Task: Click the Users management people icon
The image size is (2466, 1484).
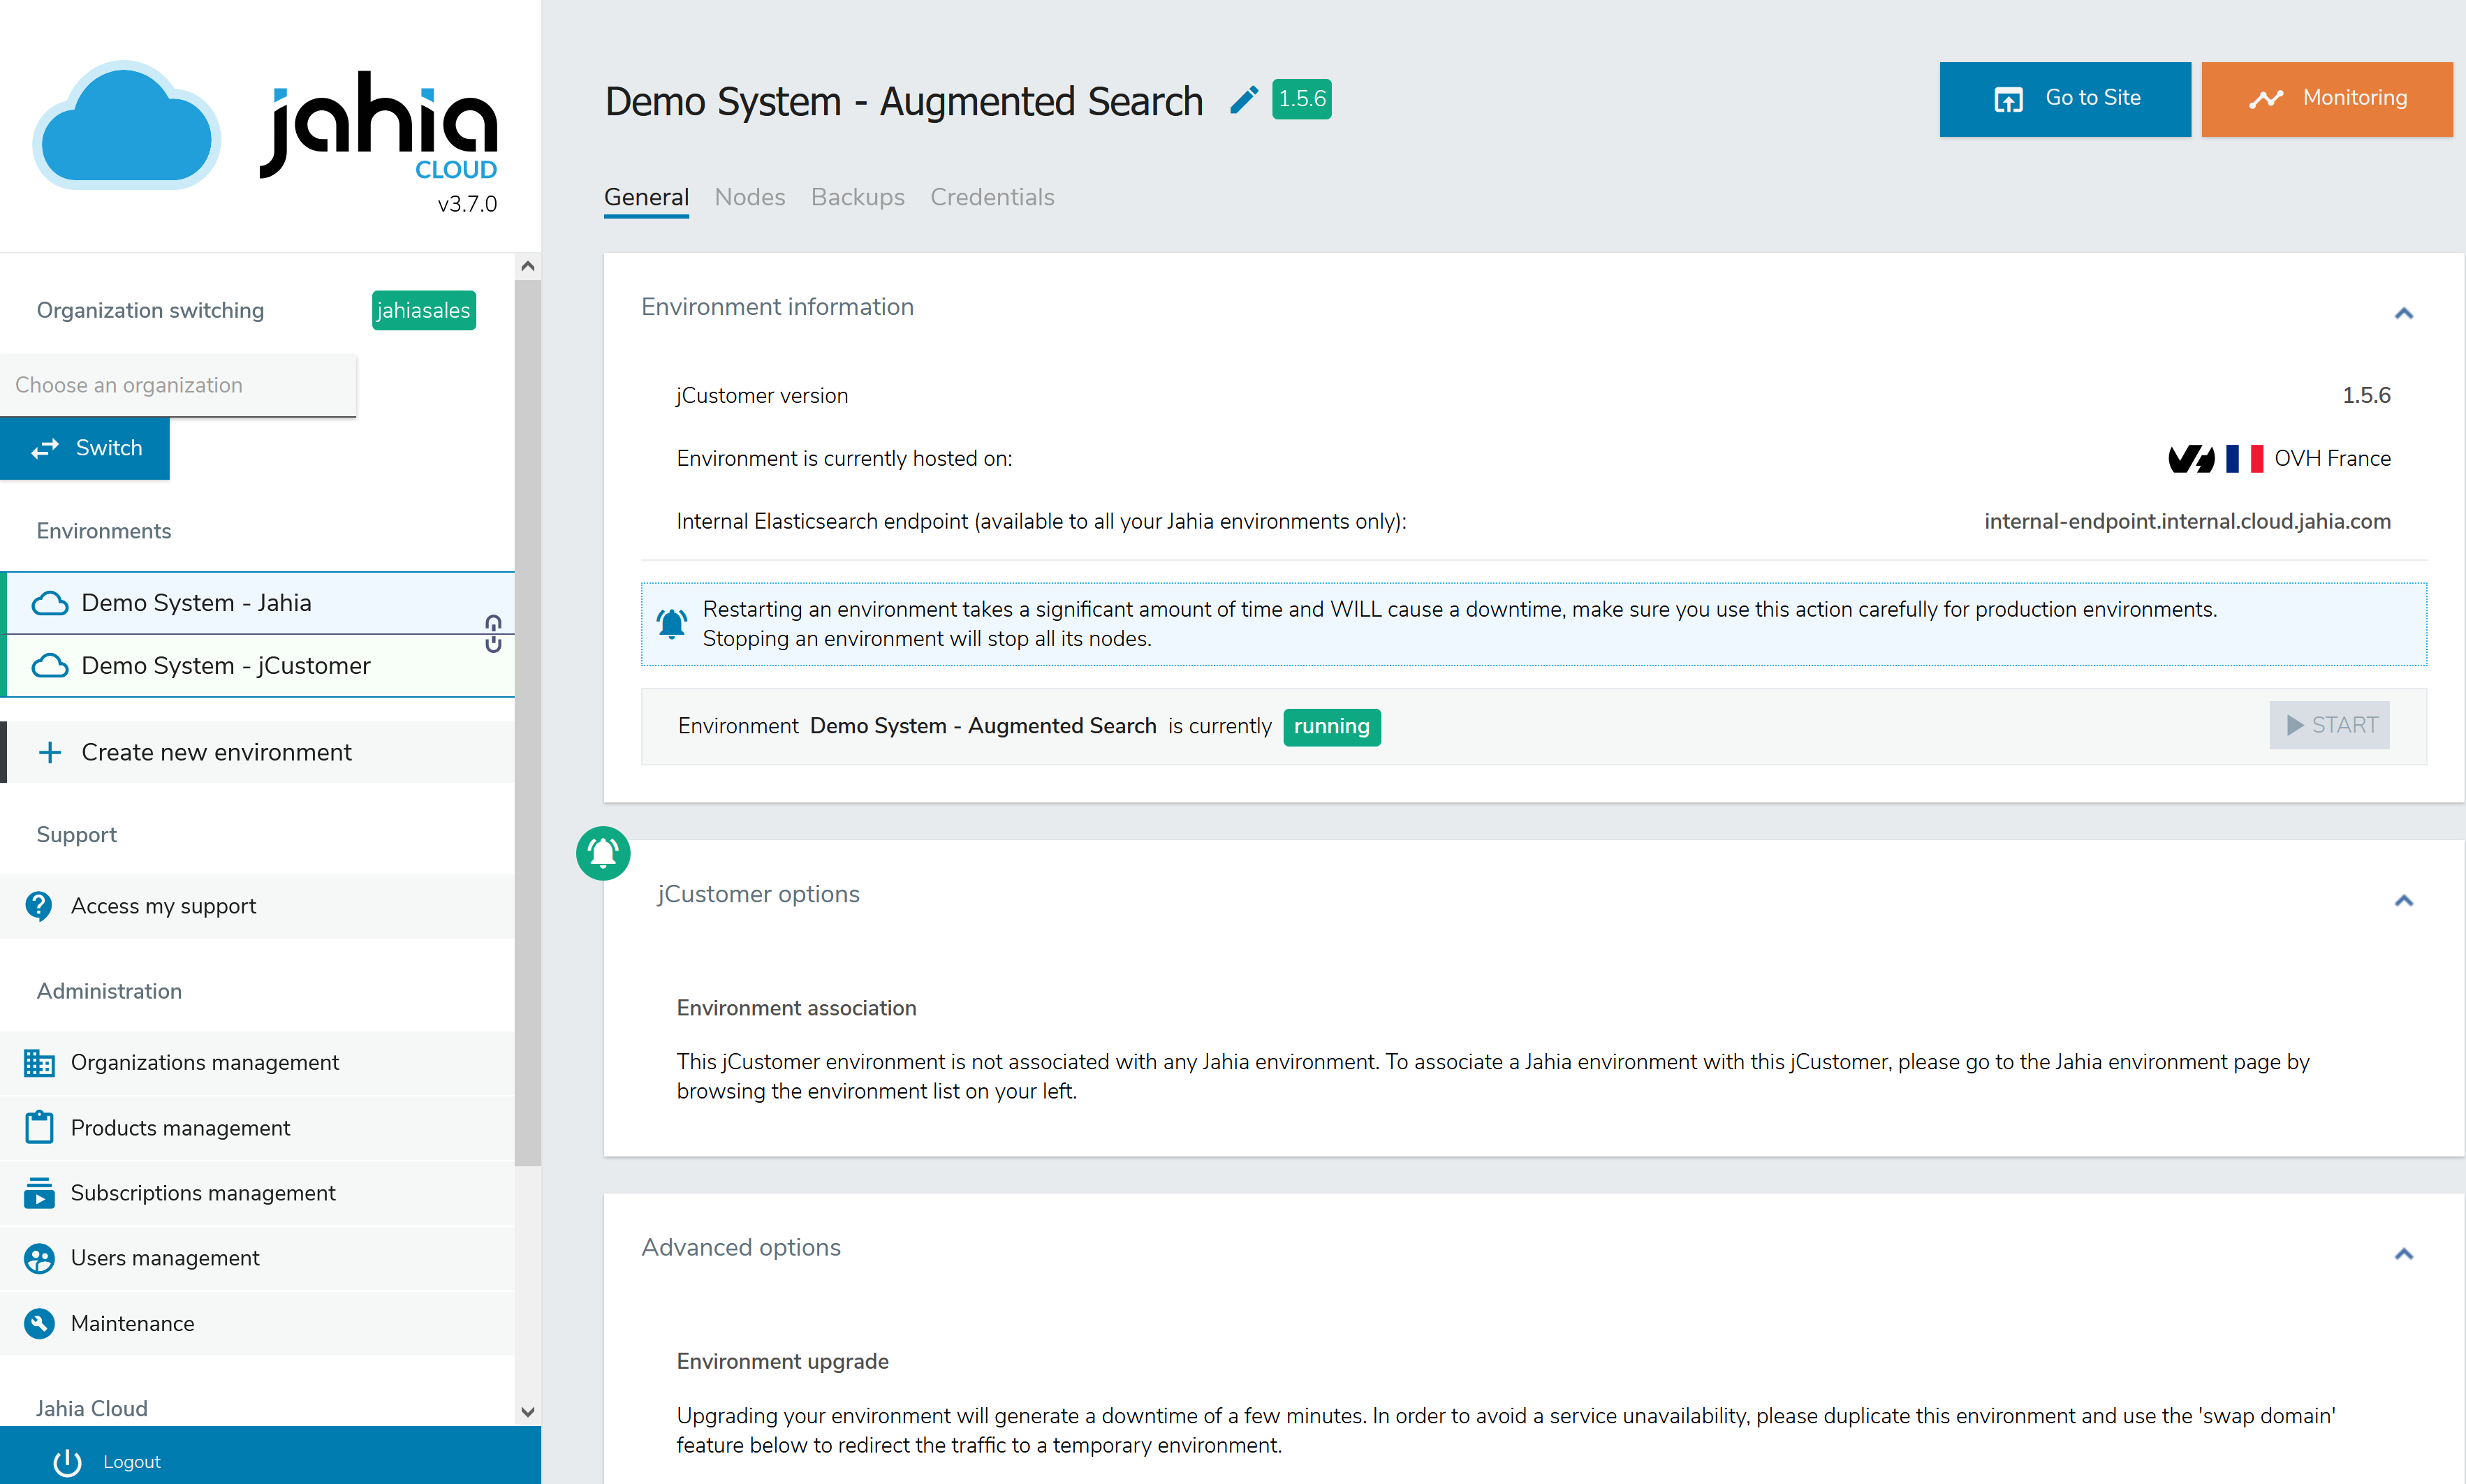Action: click(39, 1258)
